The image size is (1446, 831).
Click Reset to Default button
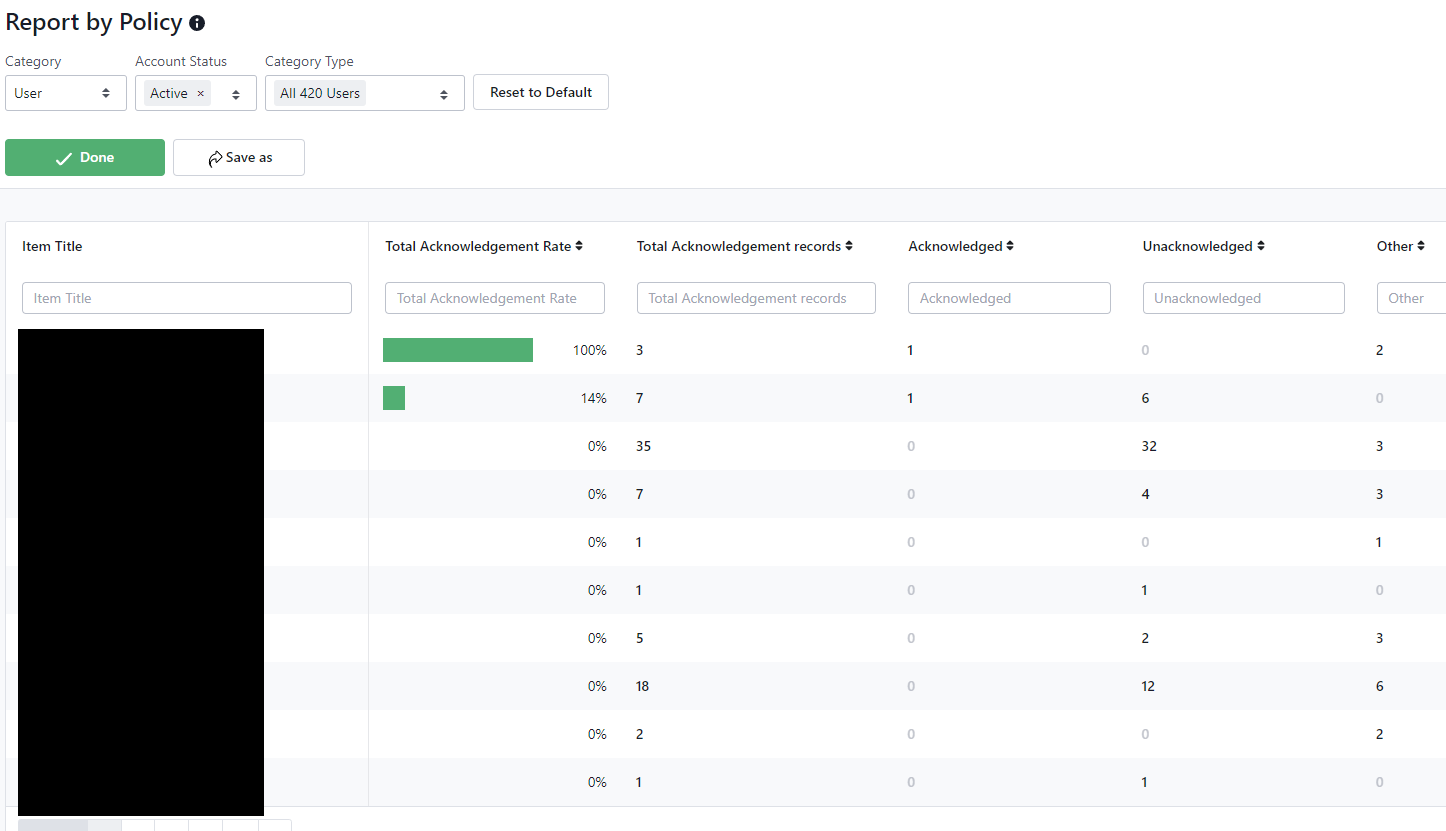pyautogui.click(x=541, y=92)
